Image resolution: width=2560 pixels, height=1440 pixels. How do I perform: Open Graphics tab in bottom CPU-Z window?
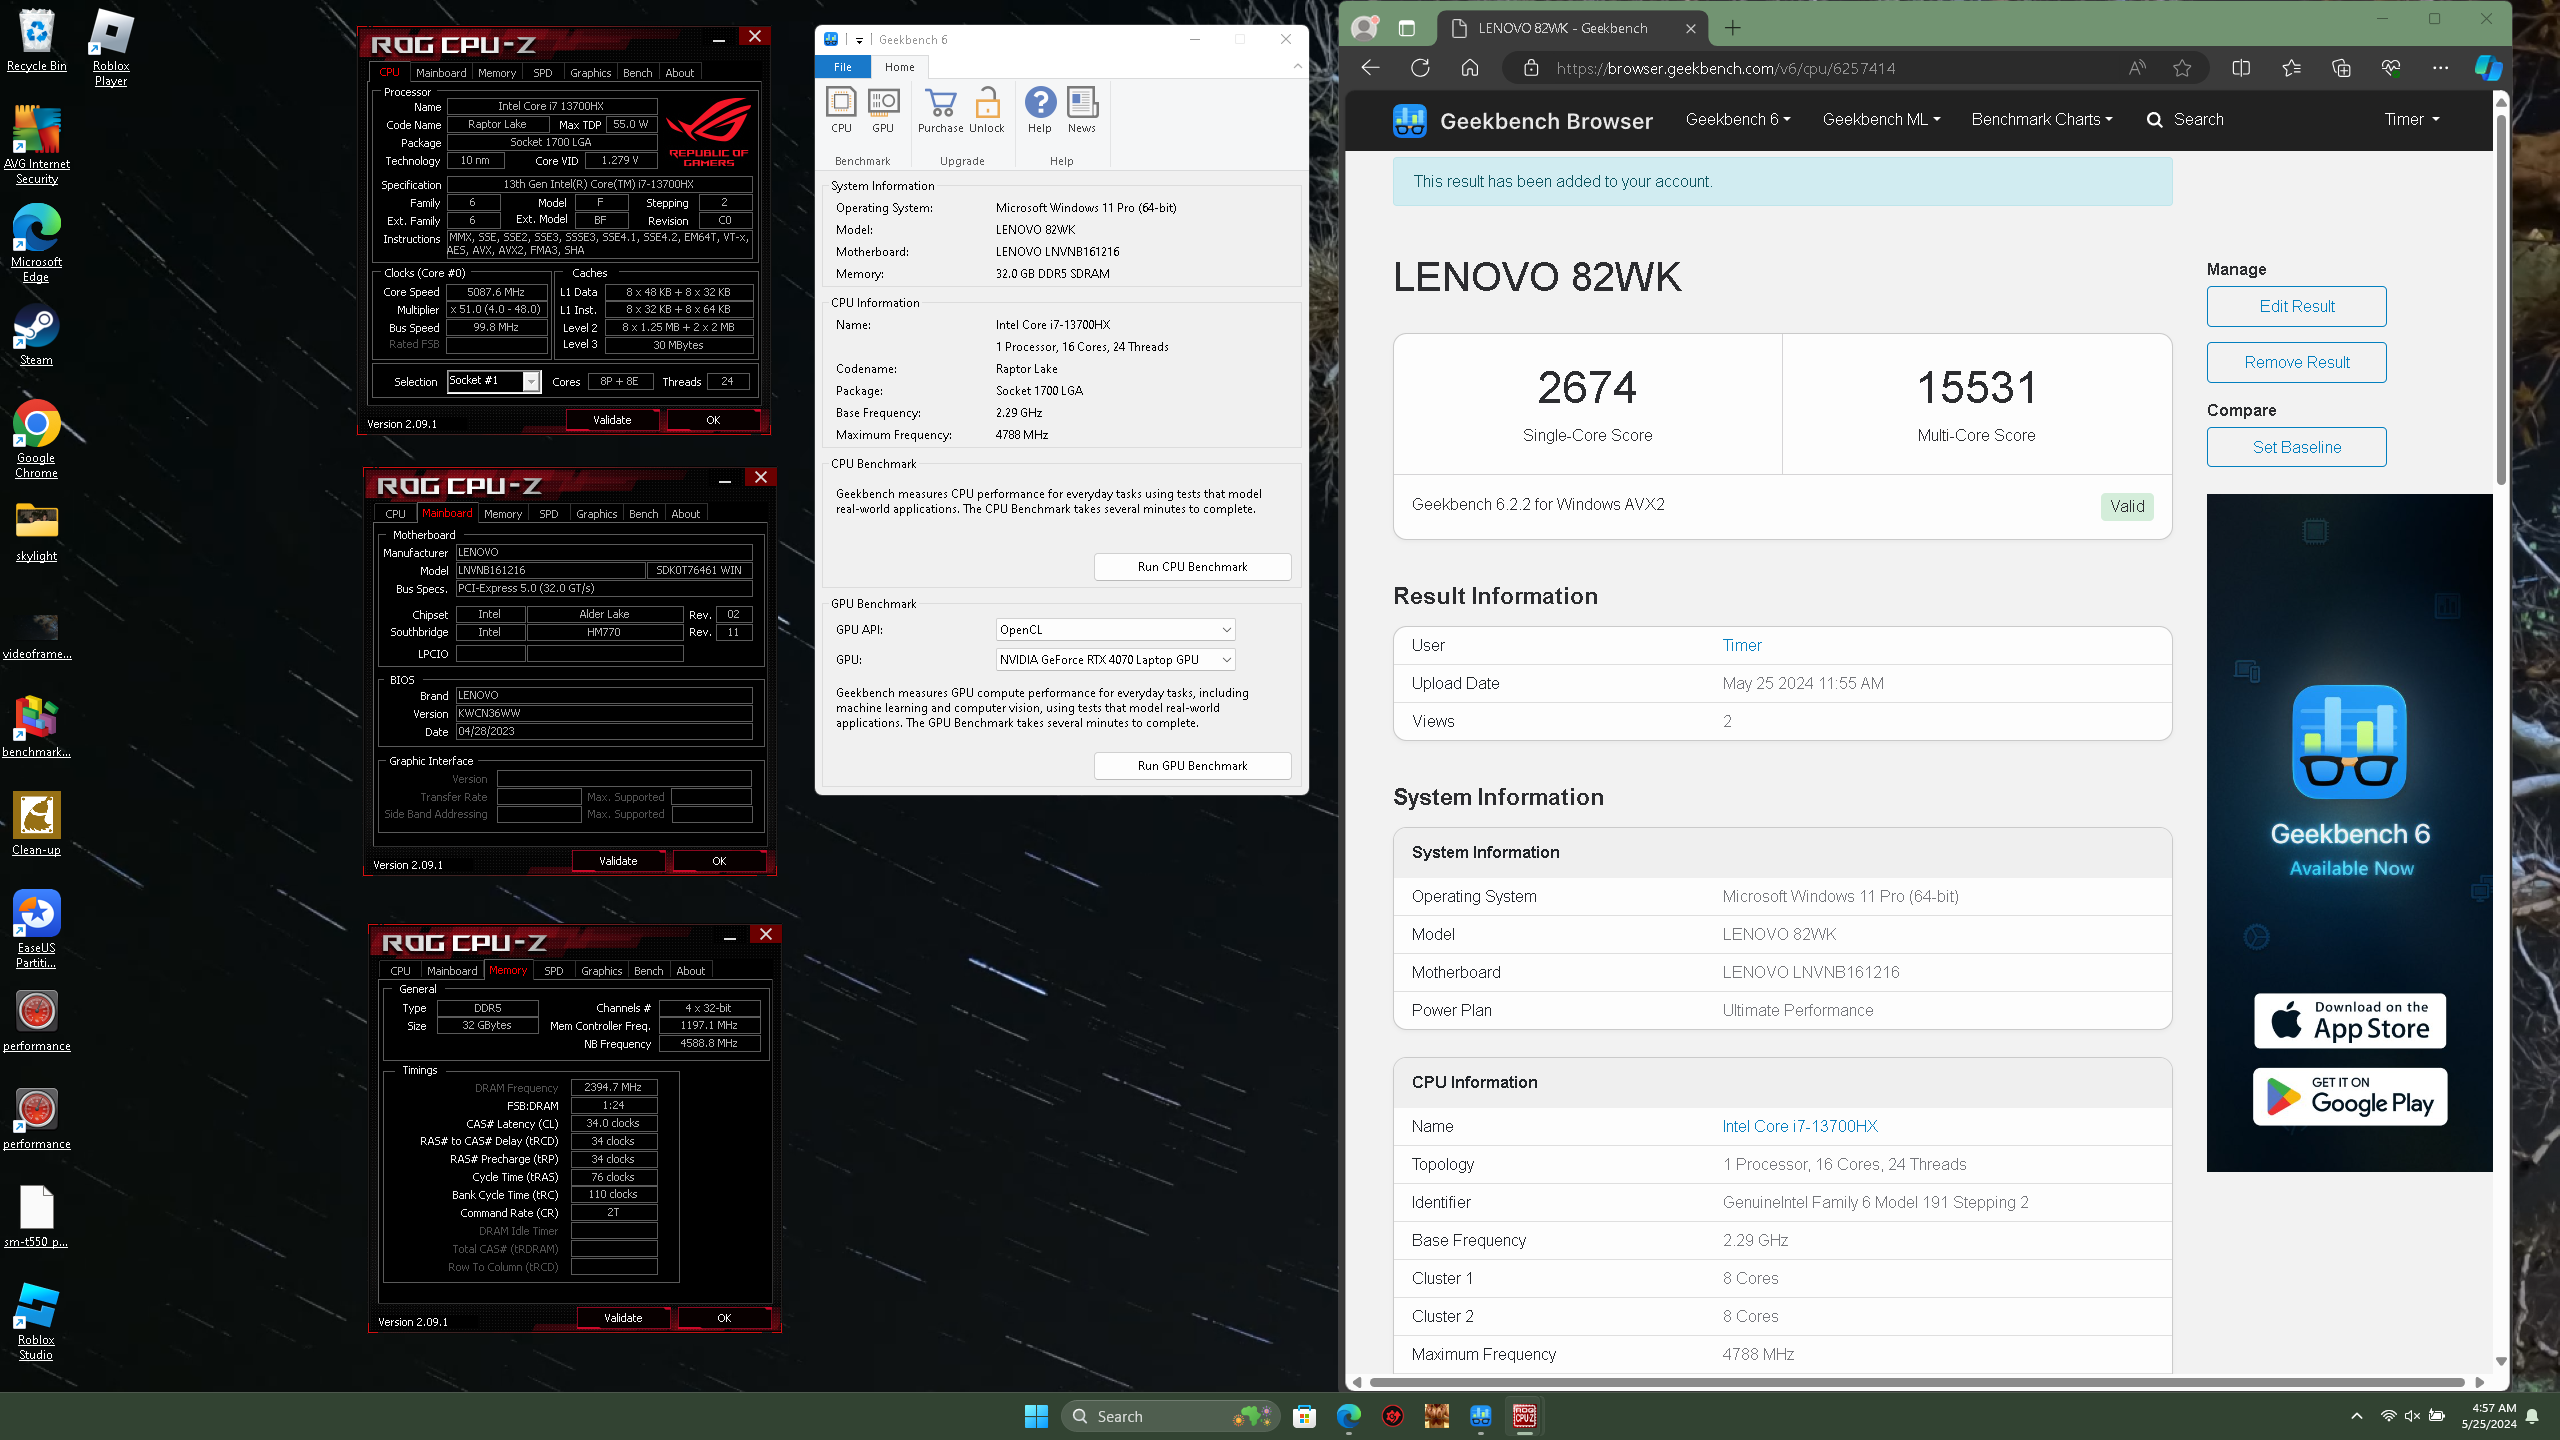click(x=601, y=971)
